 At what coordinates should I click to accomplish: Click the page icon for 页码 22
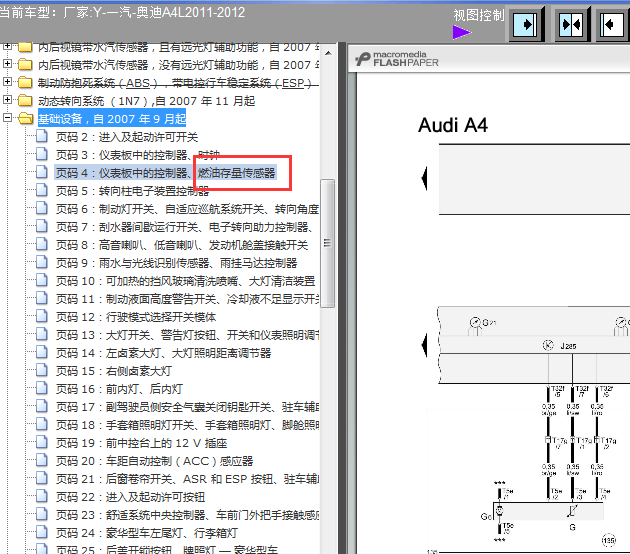pos(42,497)
